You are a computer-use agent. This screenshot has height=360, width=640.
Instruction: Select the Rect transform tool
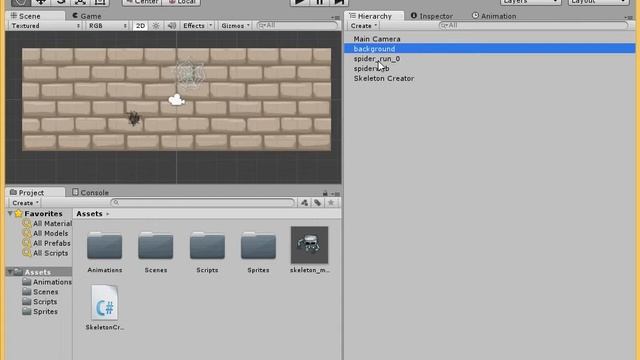[x=100, y=2]
